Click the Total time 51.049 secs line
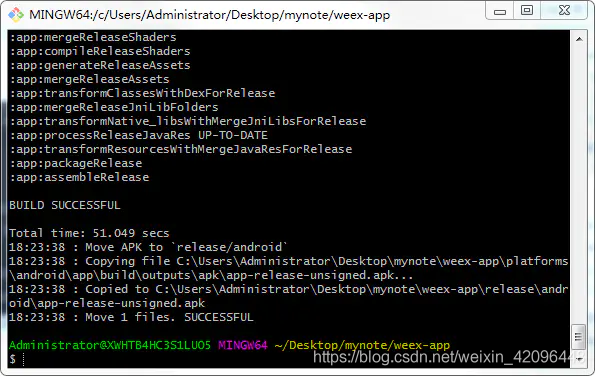Screen dimensions: 595x376 point(89,233)
